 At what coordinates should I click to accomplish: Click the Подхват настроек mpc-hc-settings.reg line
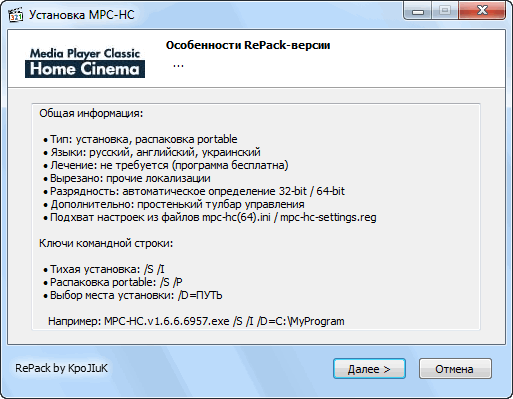[x=210, y=217]
